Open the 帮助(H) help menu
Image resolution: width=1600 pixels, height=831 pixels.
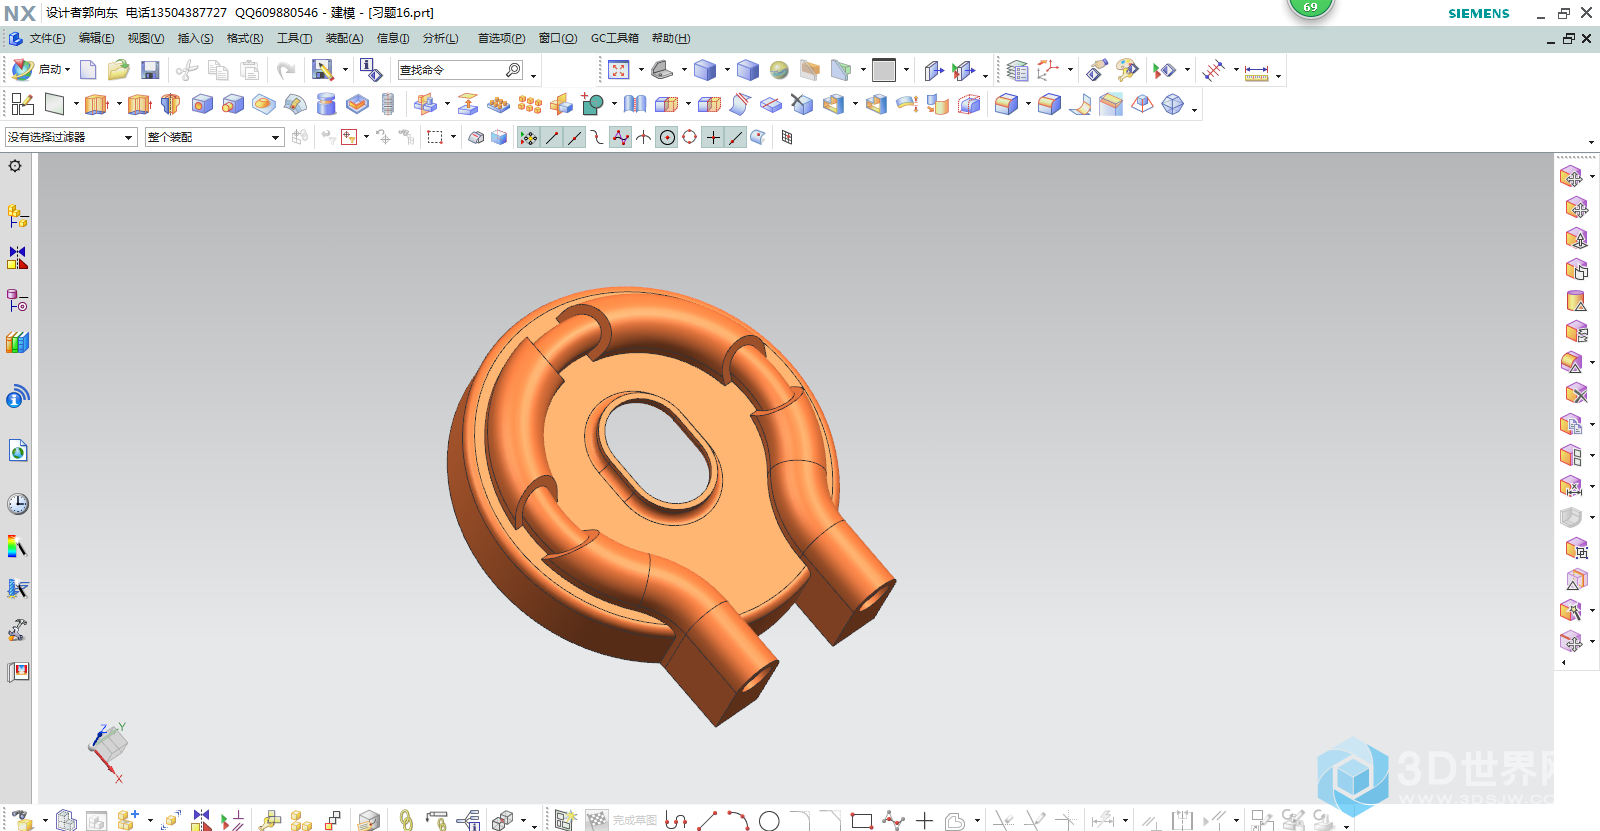click(x=671, y=38)
